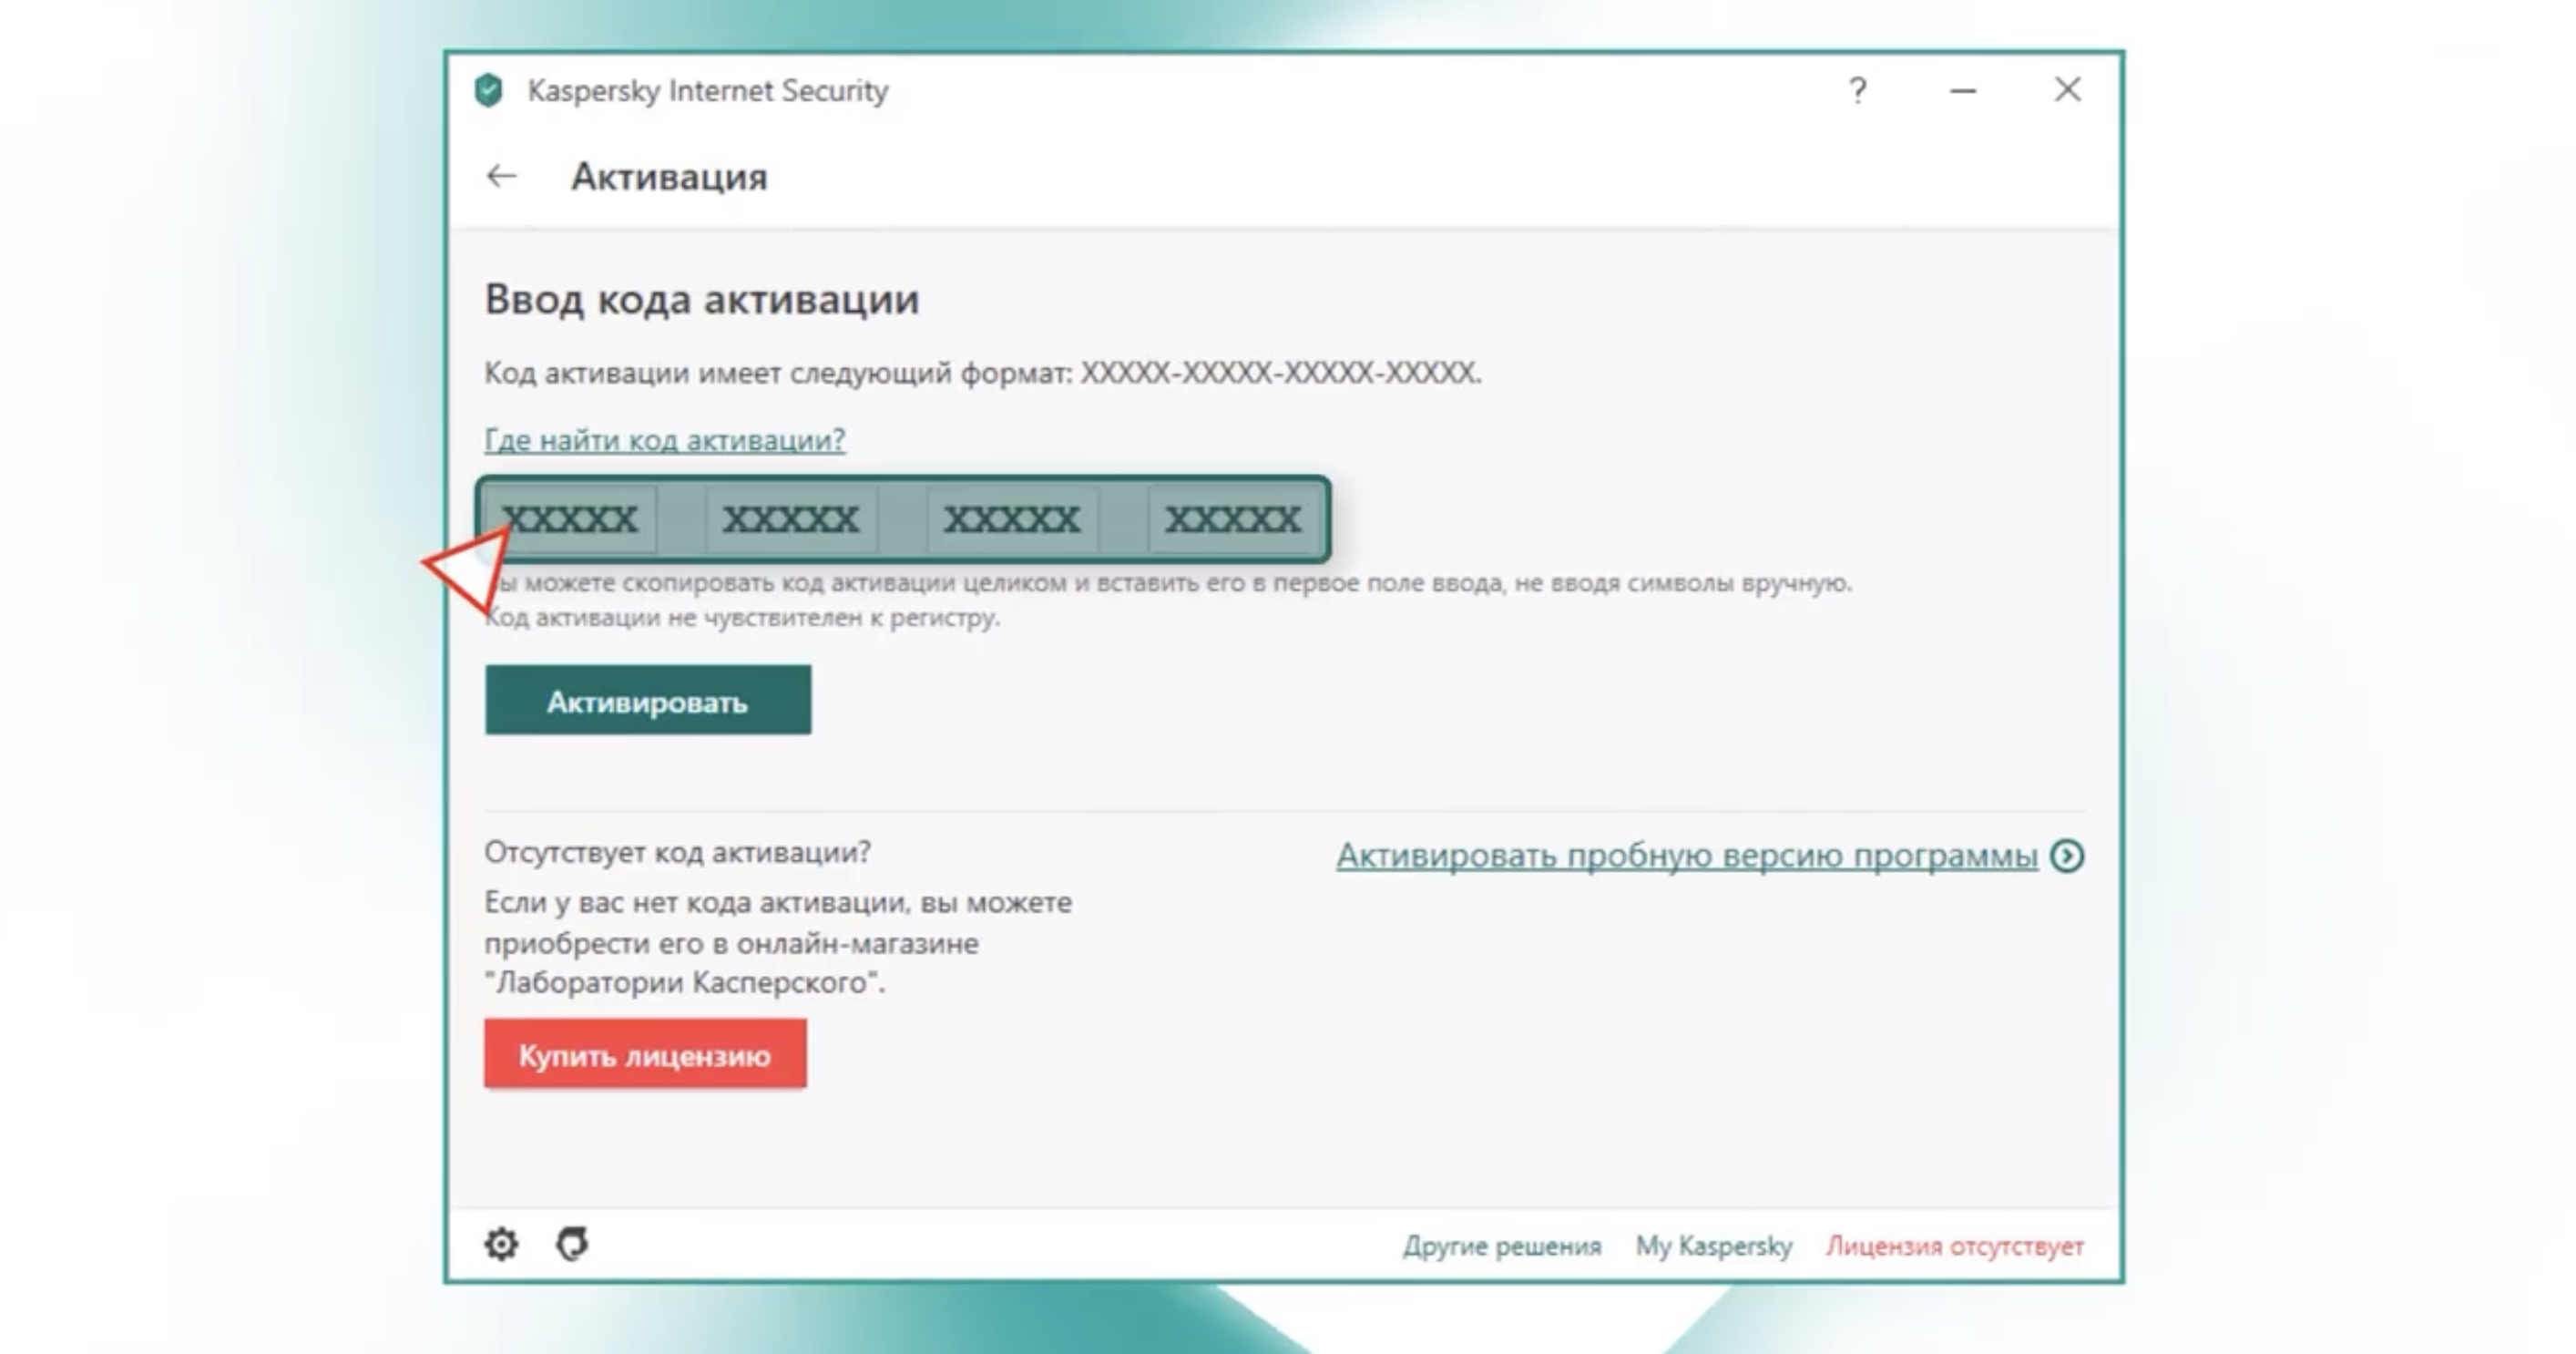Click the third activation code field

tap(1012, 519)
